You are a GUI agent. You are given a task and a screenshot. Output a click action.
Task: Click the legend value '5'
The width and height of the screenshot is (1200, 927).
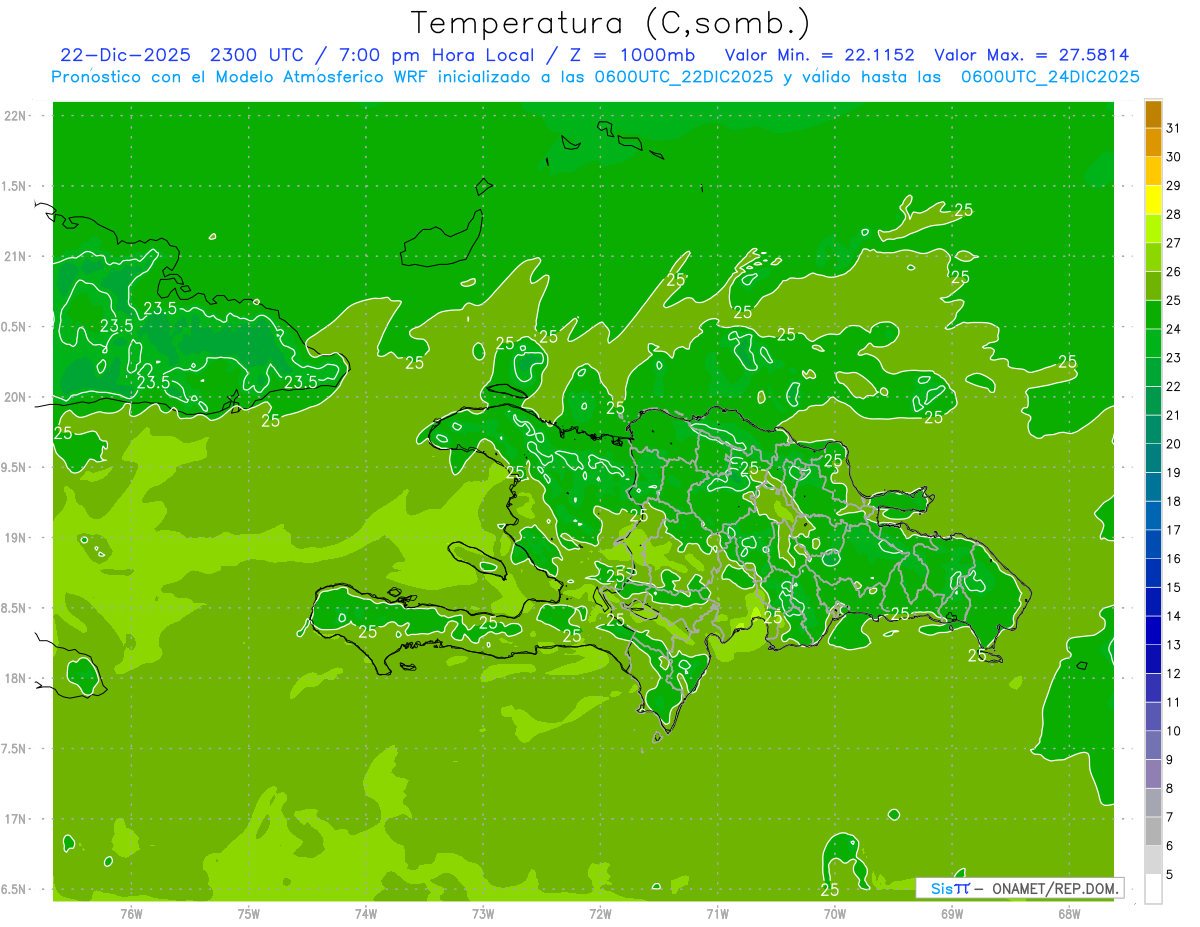pos(1170,874)
